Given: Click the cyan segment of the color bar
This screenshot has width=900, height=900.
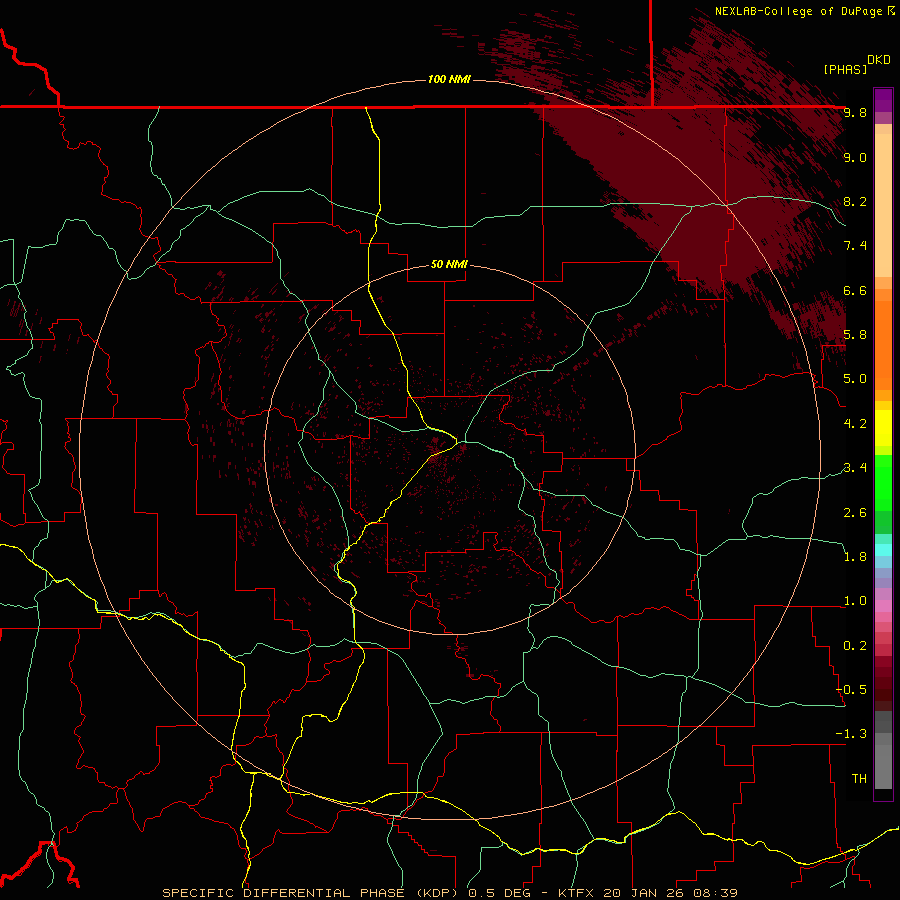Looking at the screenshot, I should (x=883, y=550).
